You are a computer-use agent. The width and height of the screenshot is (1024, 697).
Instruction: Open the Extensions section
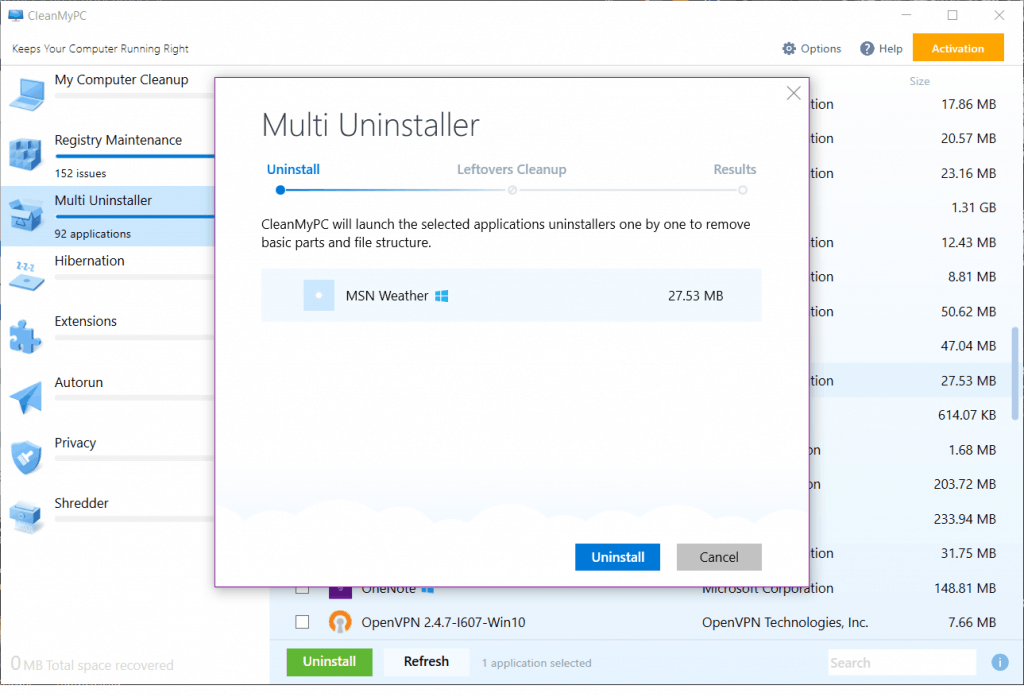86,321
